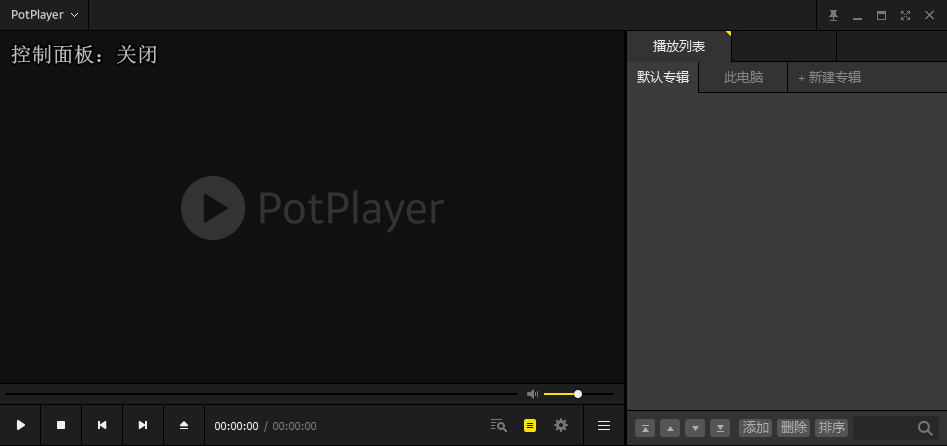Screen dimensions: 947x446
Task: Close the PotPlayer window
Action: [x=929, y=16]
